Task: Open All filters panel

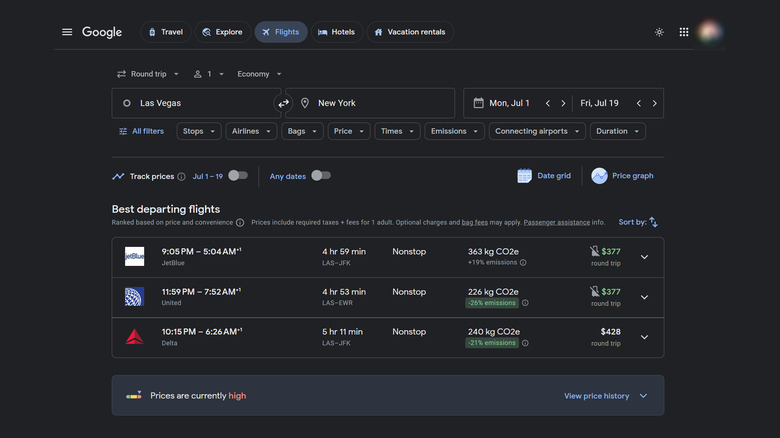Action: point(141,131)
